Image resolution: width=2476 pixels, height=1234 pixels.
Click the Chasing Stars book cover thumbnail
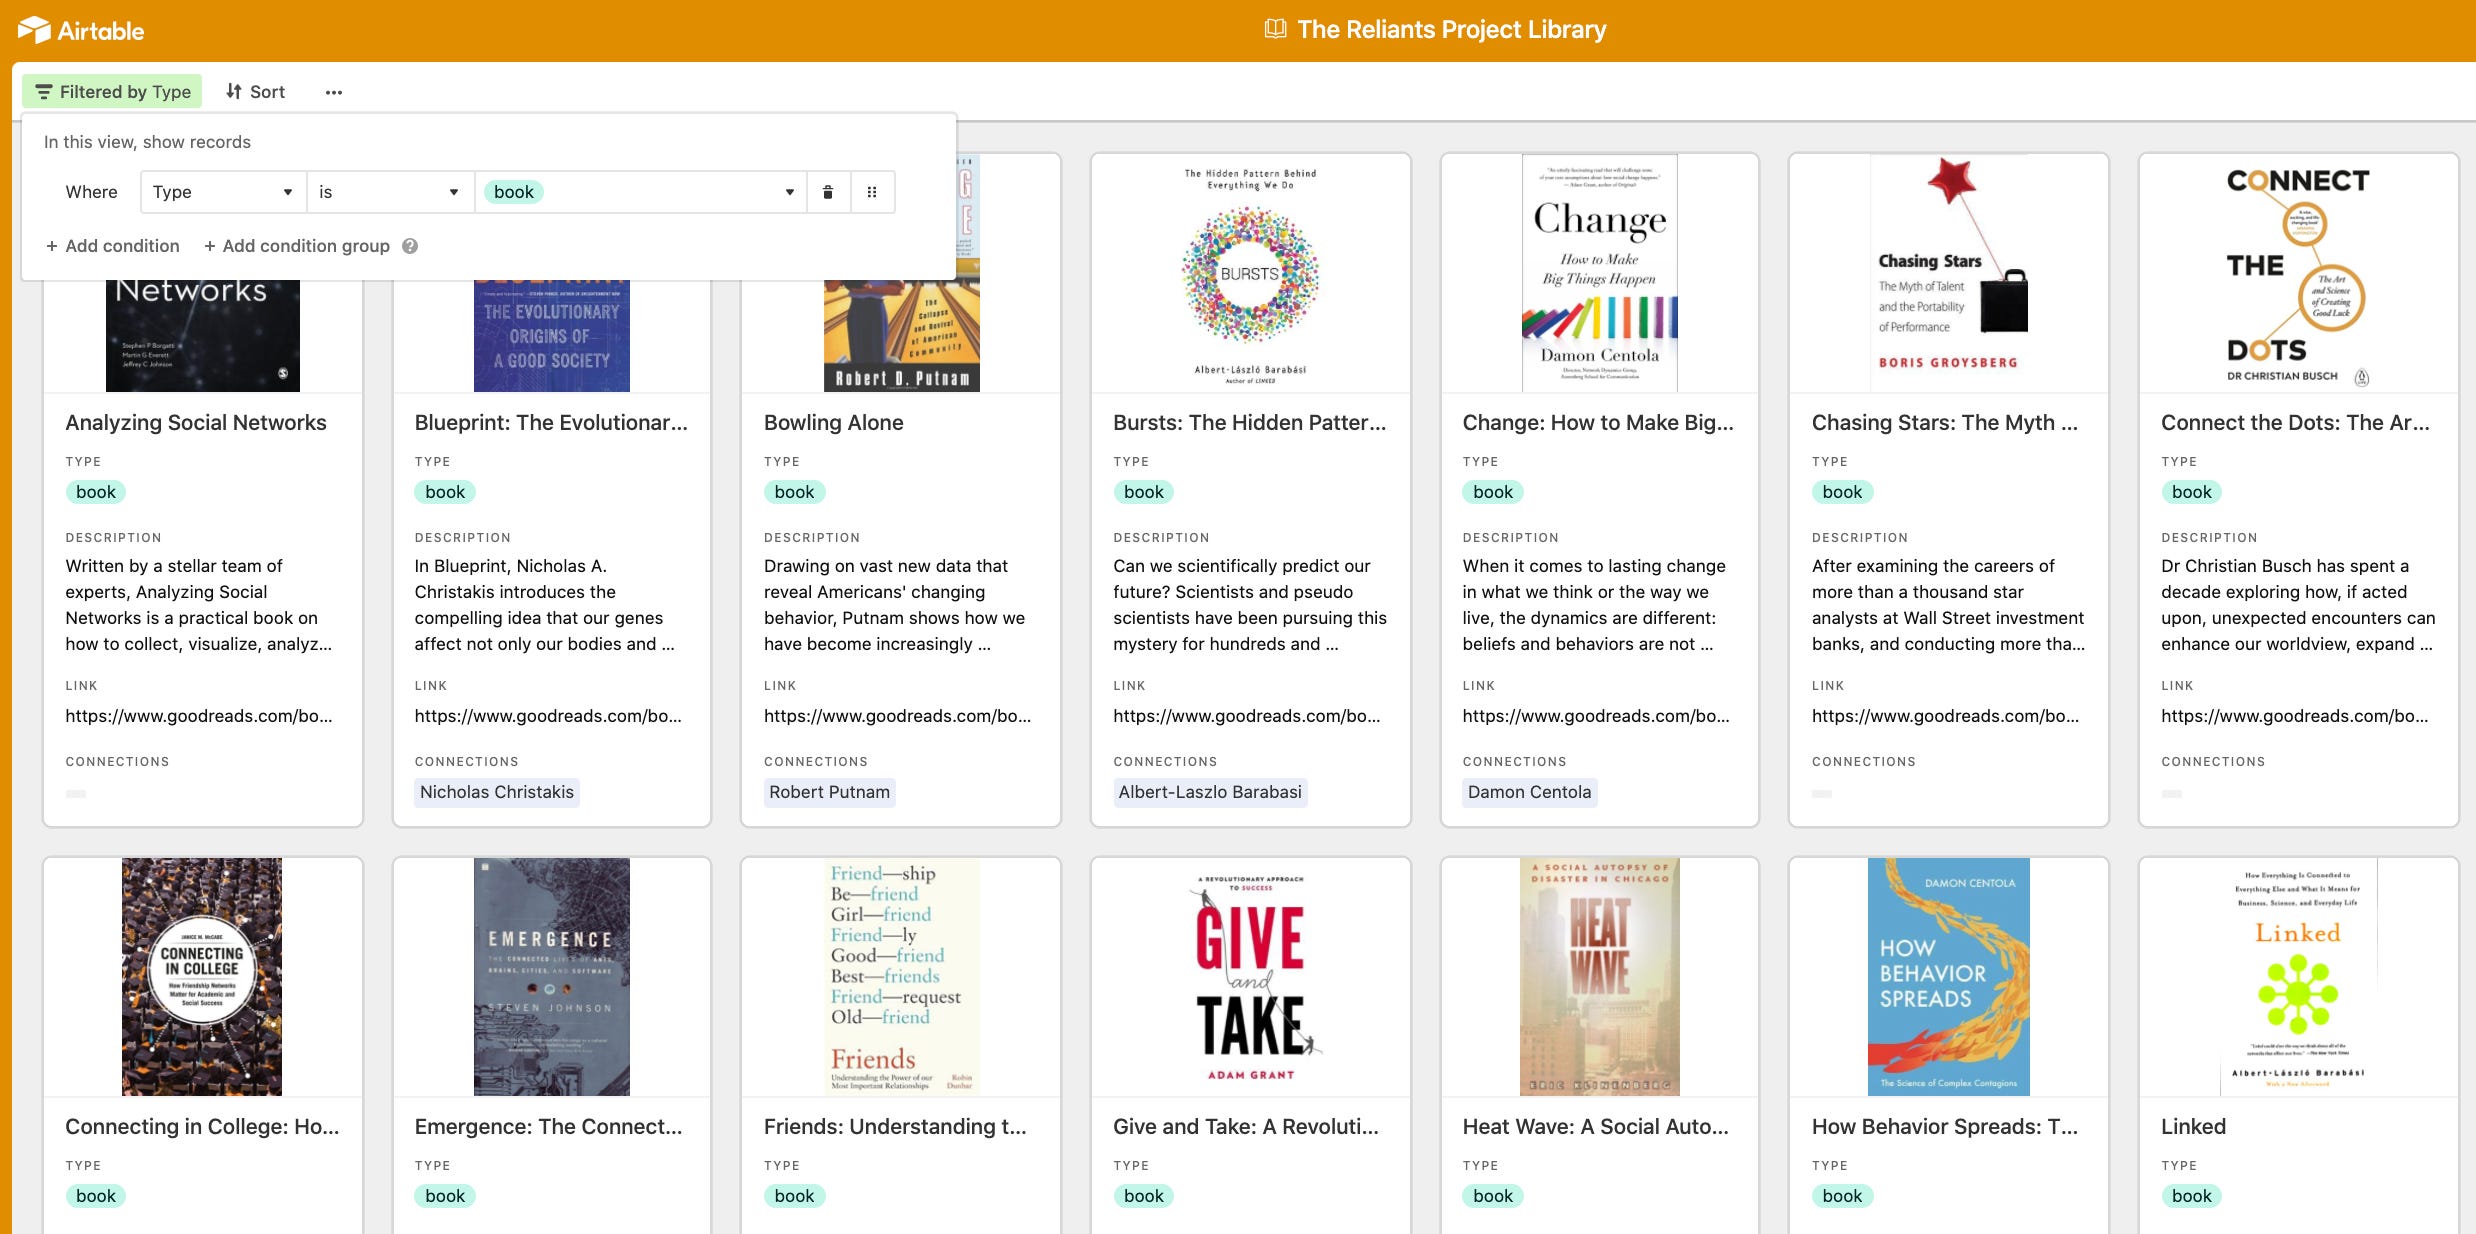click(1949, 273)
